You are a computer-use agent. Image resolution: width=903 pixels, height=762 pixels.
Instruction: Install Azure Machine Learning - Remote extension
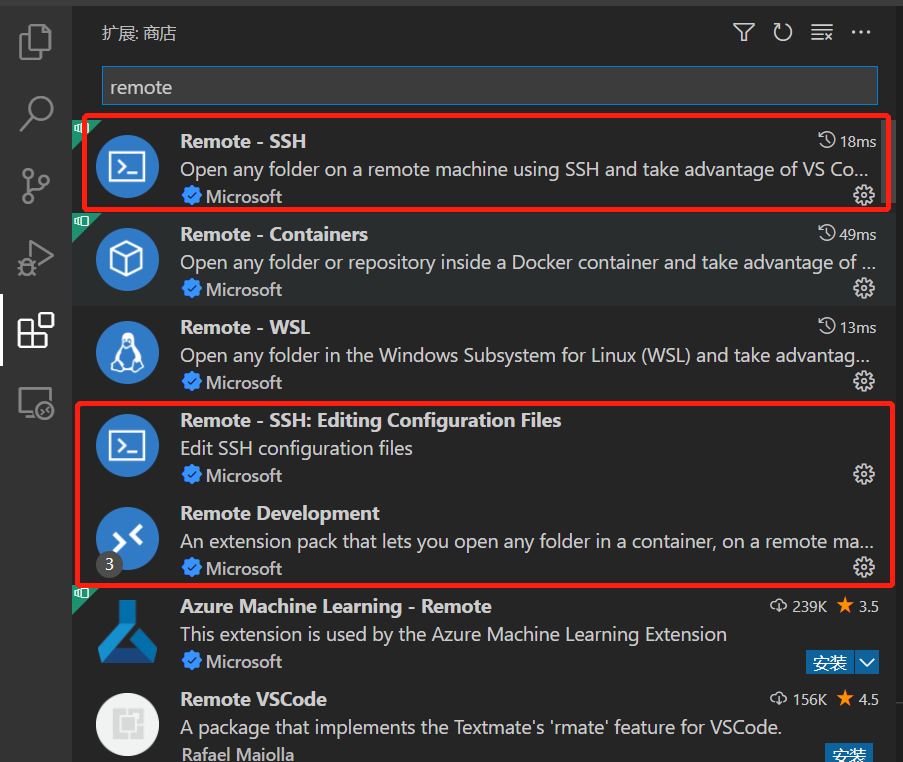pos(830,662)
